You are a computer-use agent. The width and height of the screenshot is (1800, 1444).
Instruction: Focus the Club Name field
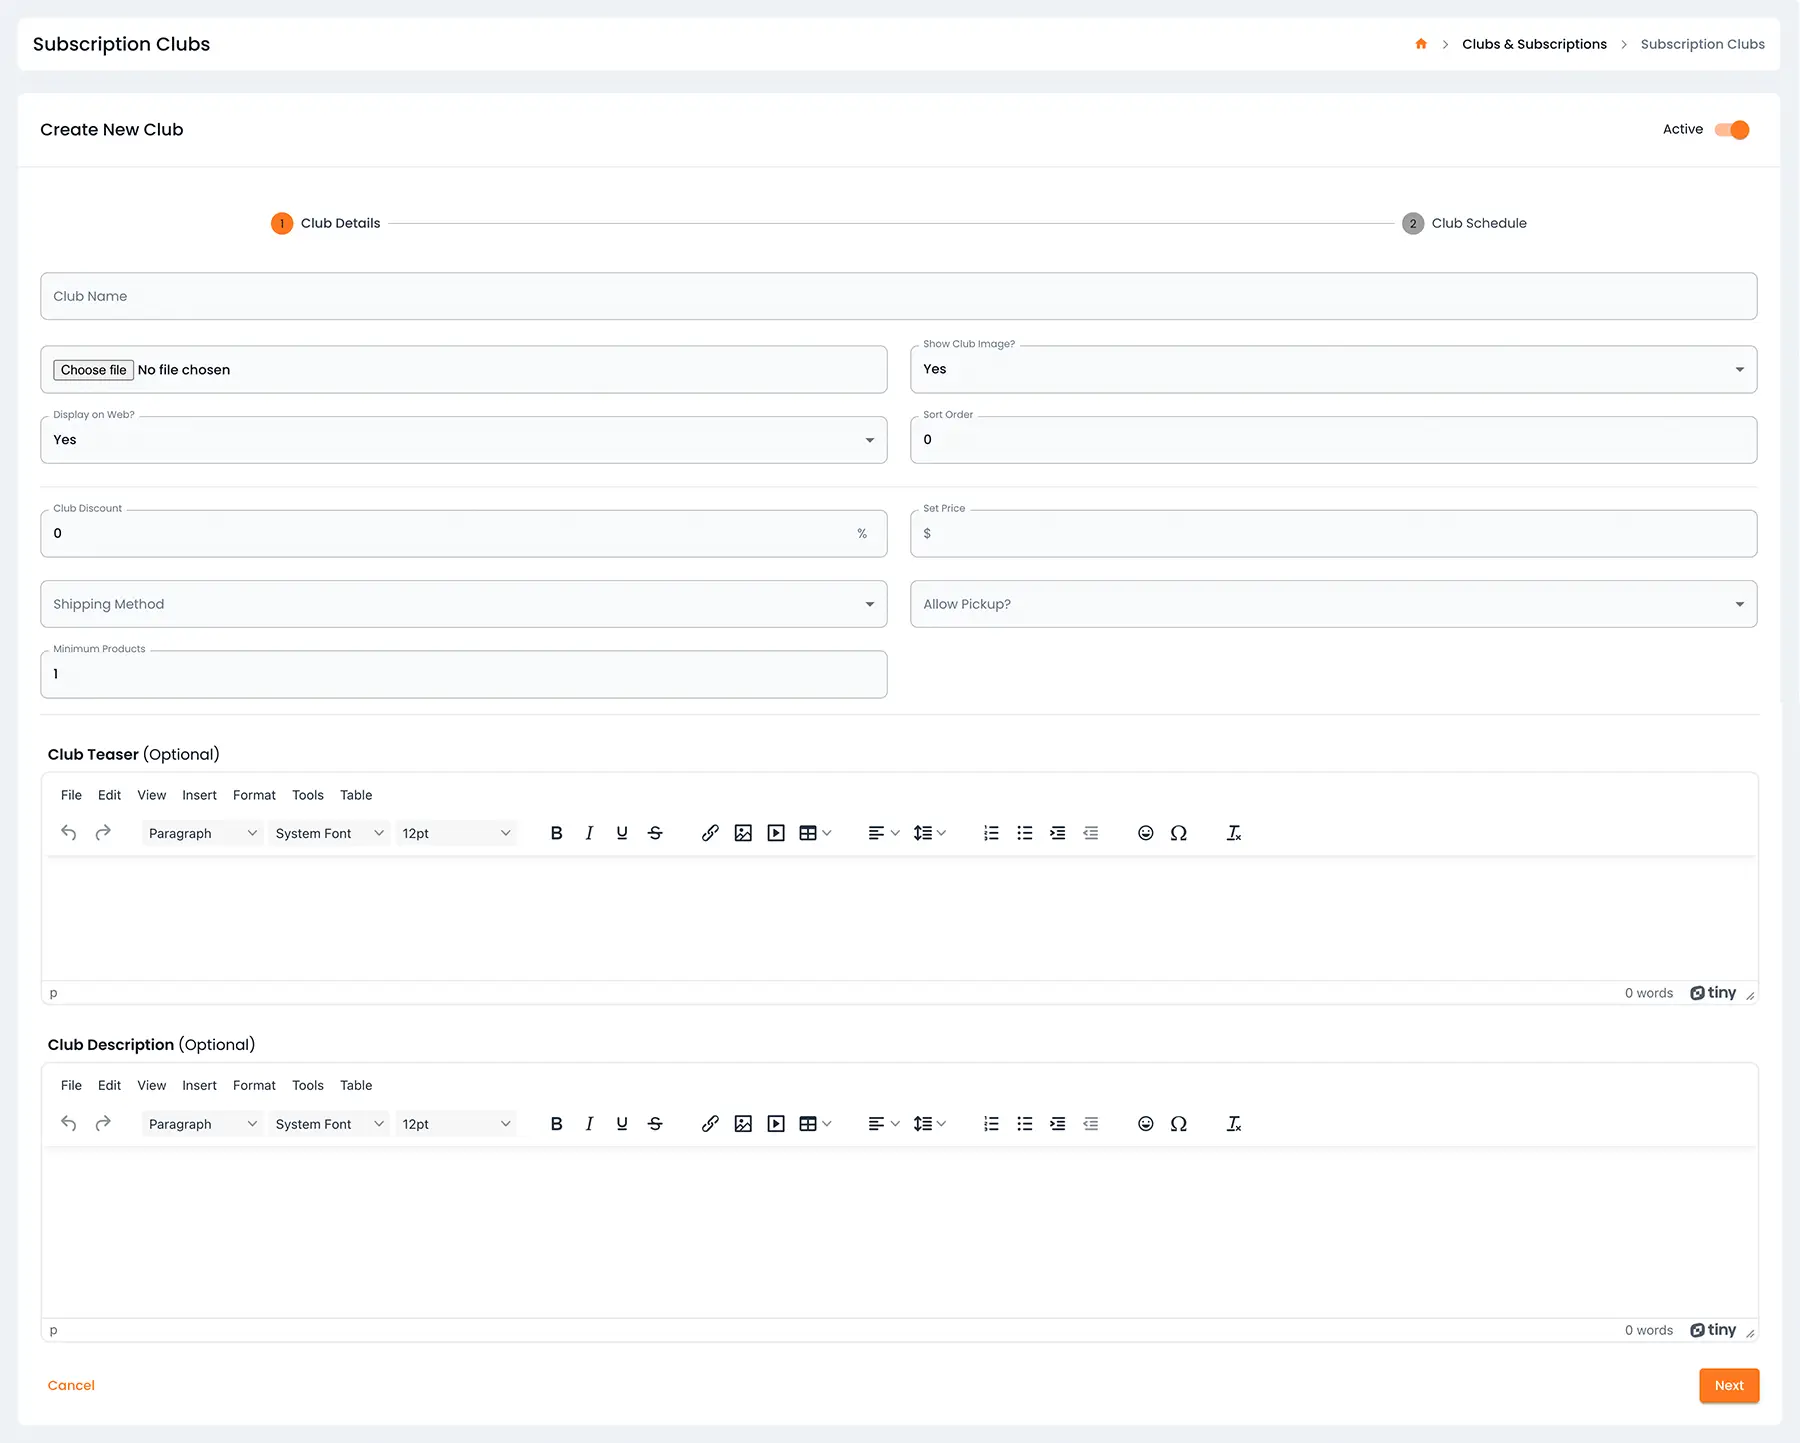coord(898,296)
